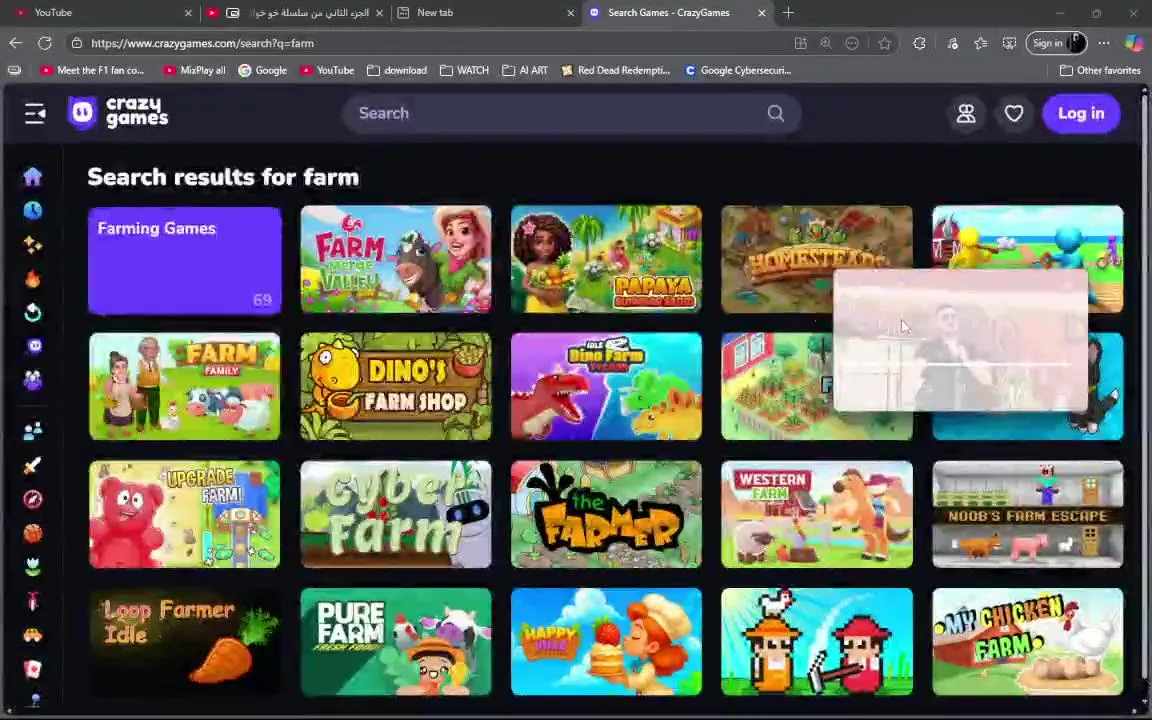Screen dimensions: 1152x720
Task: Open the Pure Farm game
Action: point(395,641)
